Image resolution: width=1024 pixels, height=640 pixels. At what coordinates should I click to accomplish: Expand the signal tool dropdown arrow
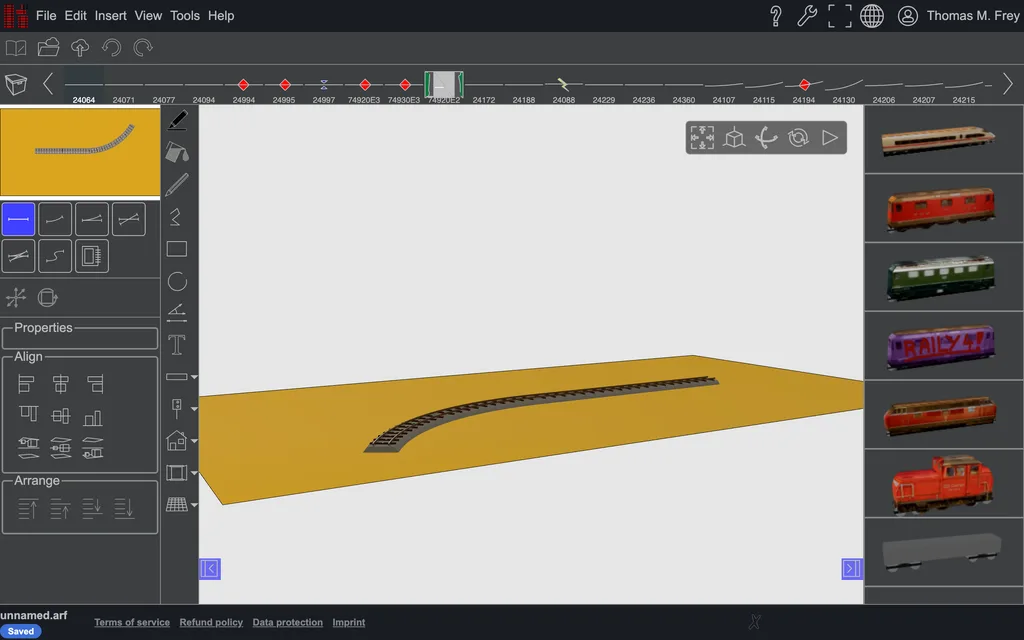pyautogui.click(x=194, y=409)
